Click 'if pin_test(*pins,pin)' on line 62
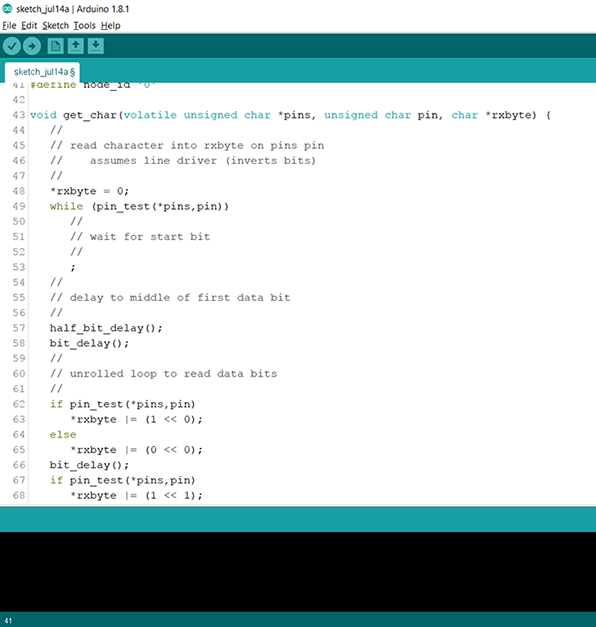 pos(122,404)
